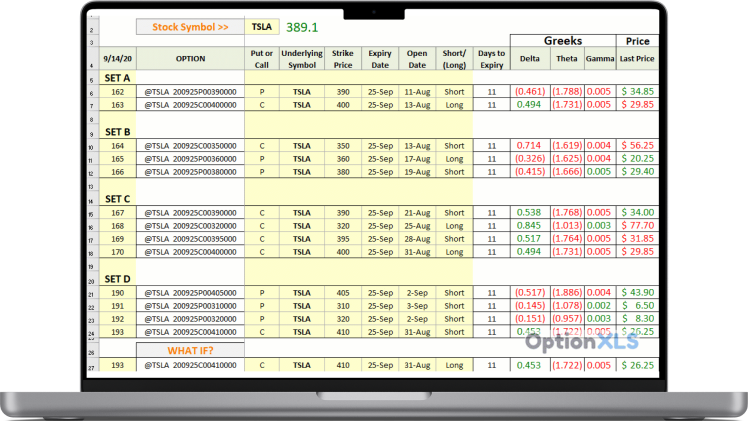Select the 25-Aug open date cell
This screenshot has width=748, height=425.
click(417, 226)
